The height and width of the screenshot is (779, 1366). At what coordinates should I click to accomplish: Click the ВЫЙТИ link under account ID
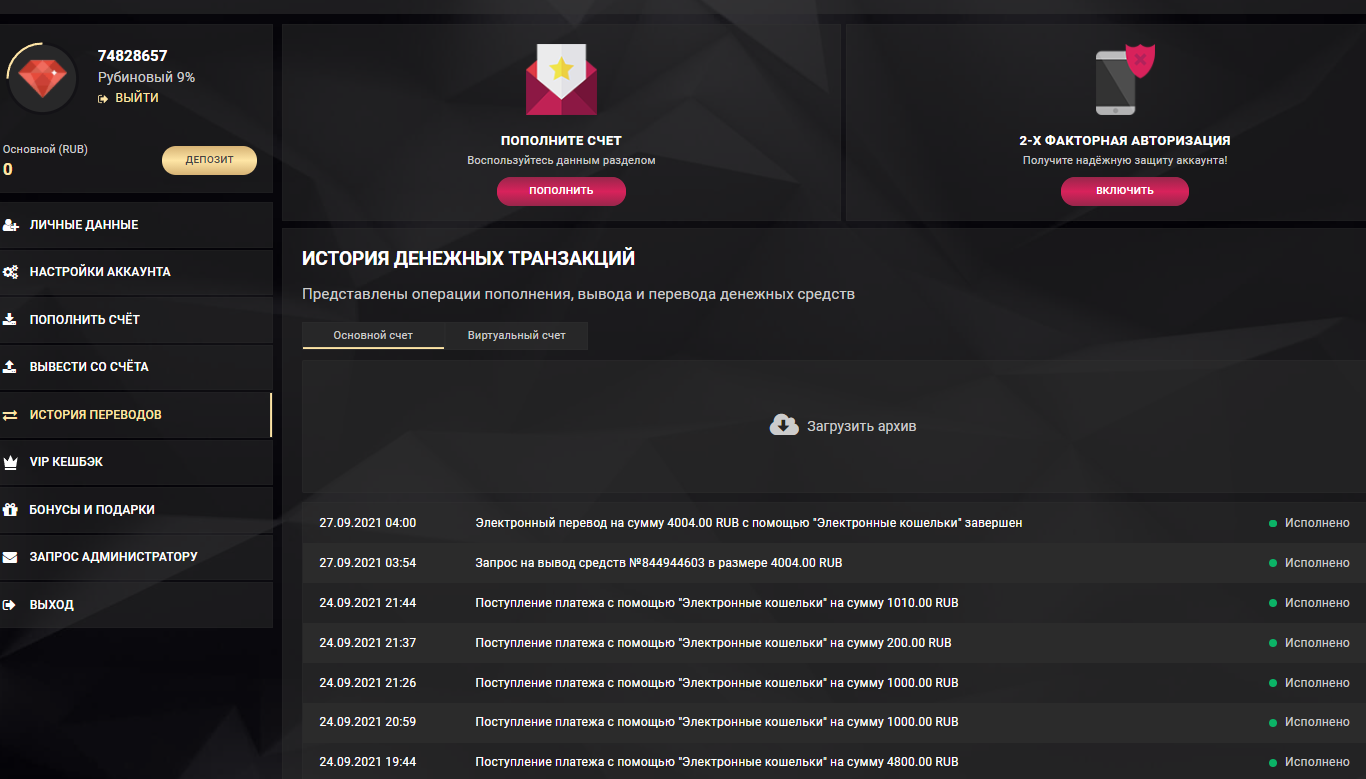(x=136, y=98)
